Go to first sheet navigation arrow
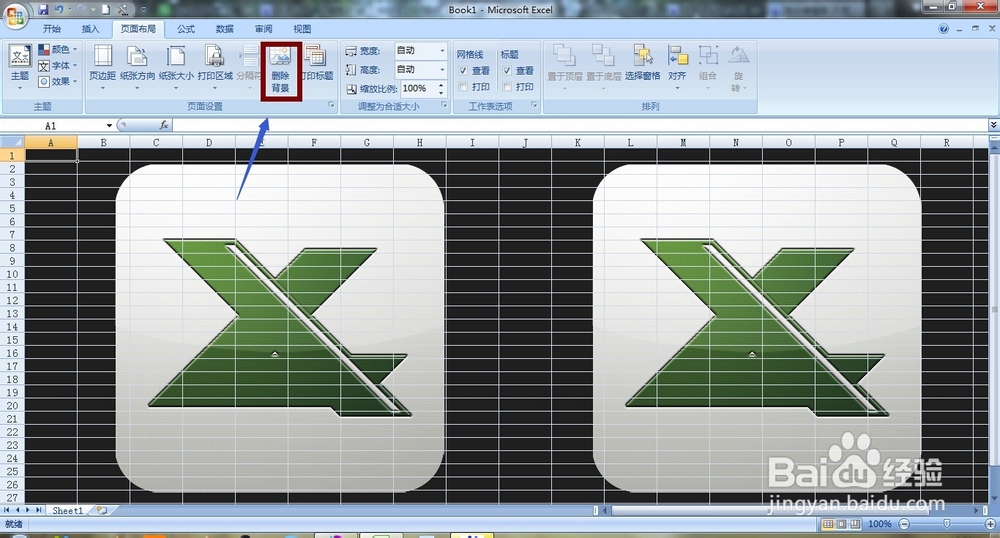The width and height of the screenshot is (1000, 538). click(6, 510)
